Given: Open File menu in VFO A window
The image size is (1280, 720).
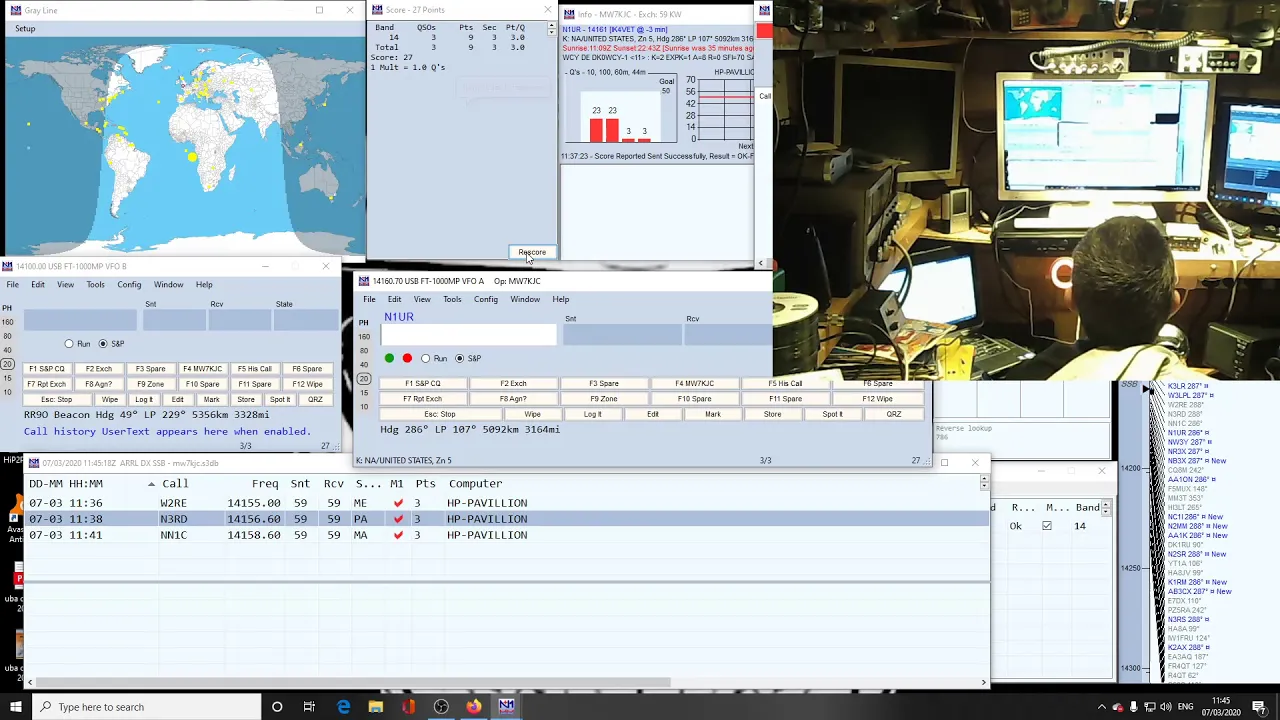Looking at the screenshot, I should coord(369,299).
